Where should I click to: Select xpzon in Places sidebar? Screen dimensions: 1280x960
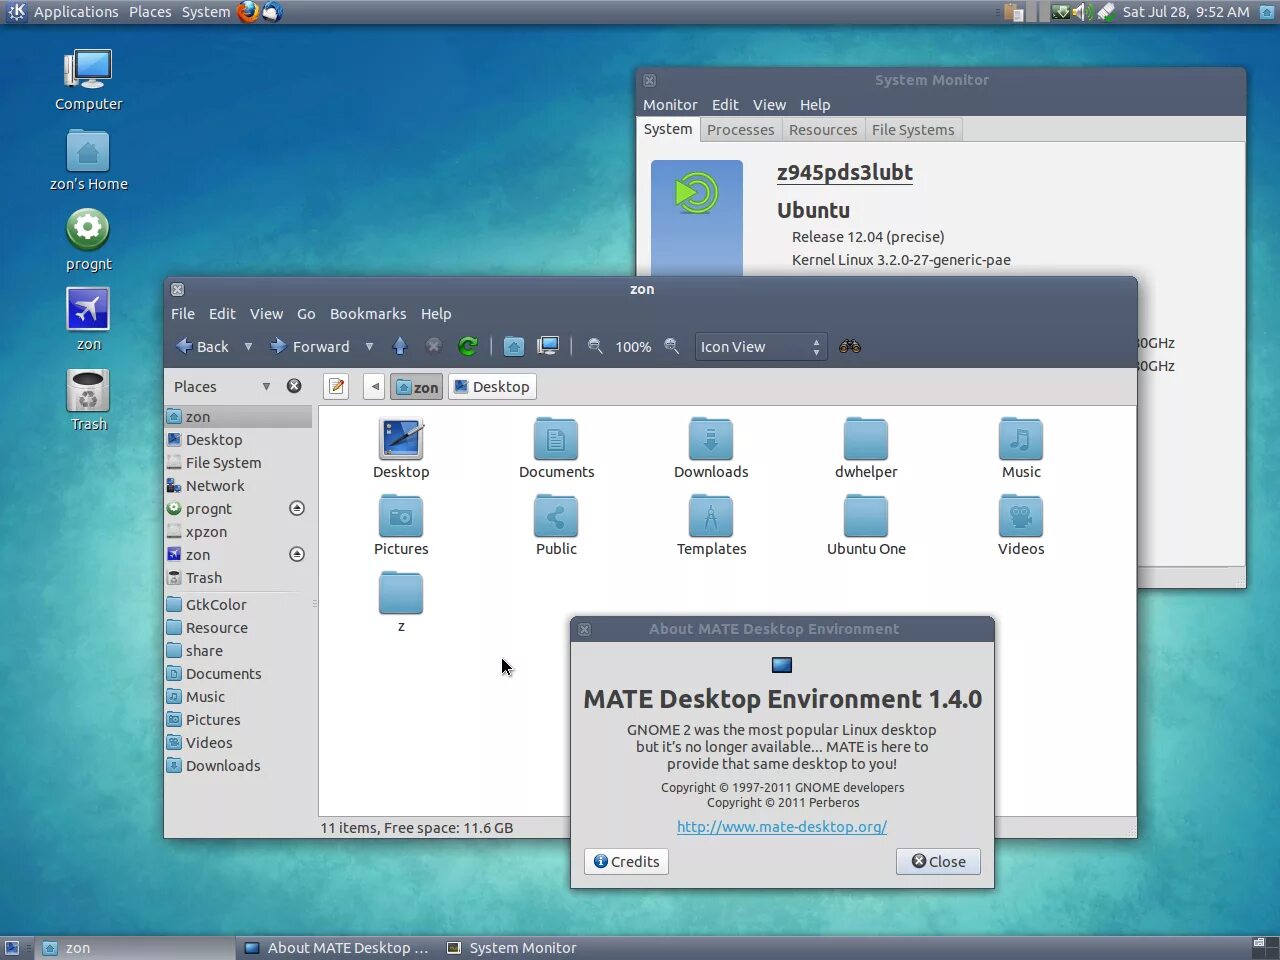pos(239,531)
